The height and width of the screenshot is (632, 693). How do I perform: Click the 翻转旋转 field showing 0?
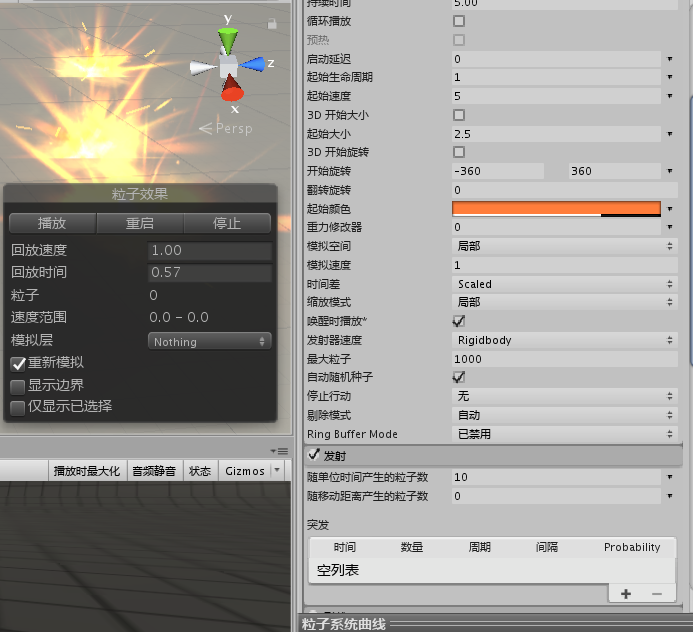564,190
